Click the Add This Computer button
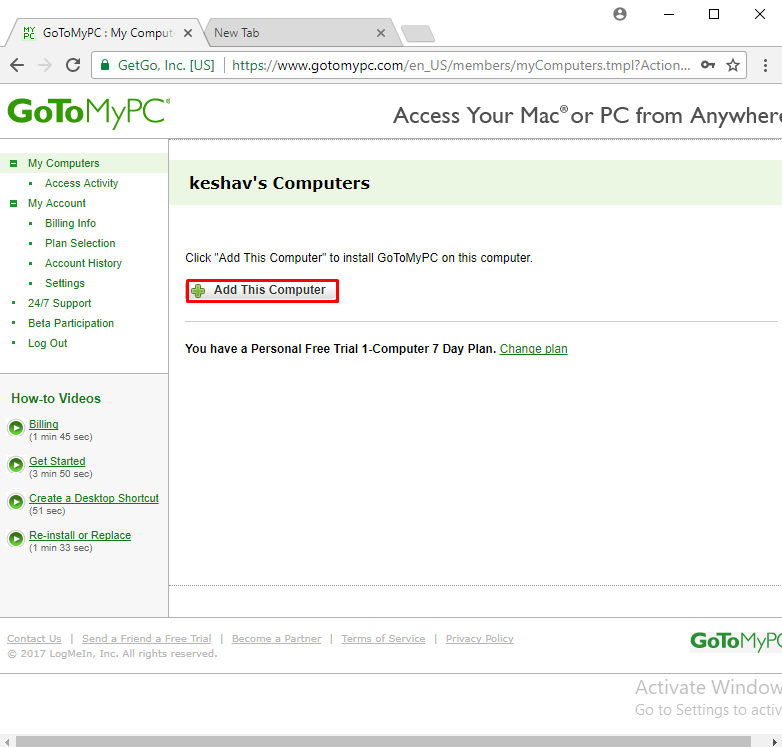782x747 pixels. click(262, 291)
